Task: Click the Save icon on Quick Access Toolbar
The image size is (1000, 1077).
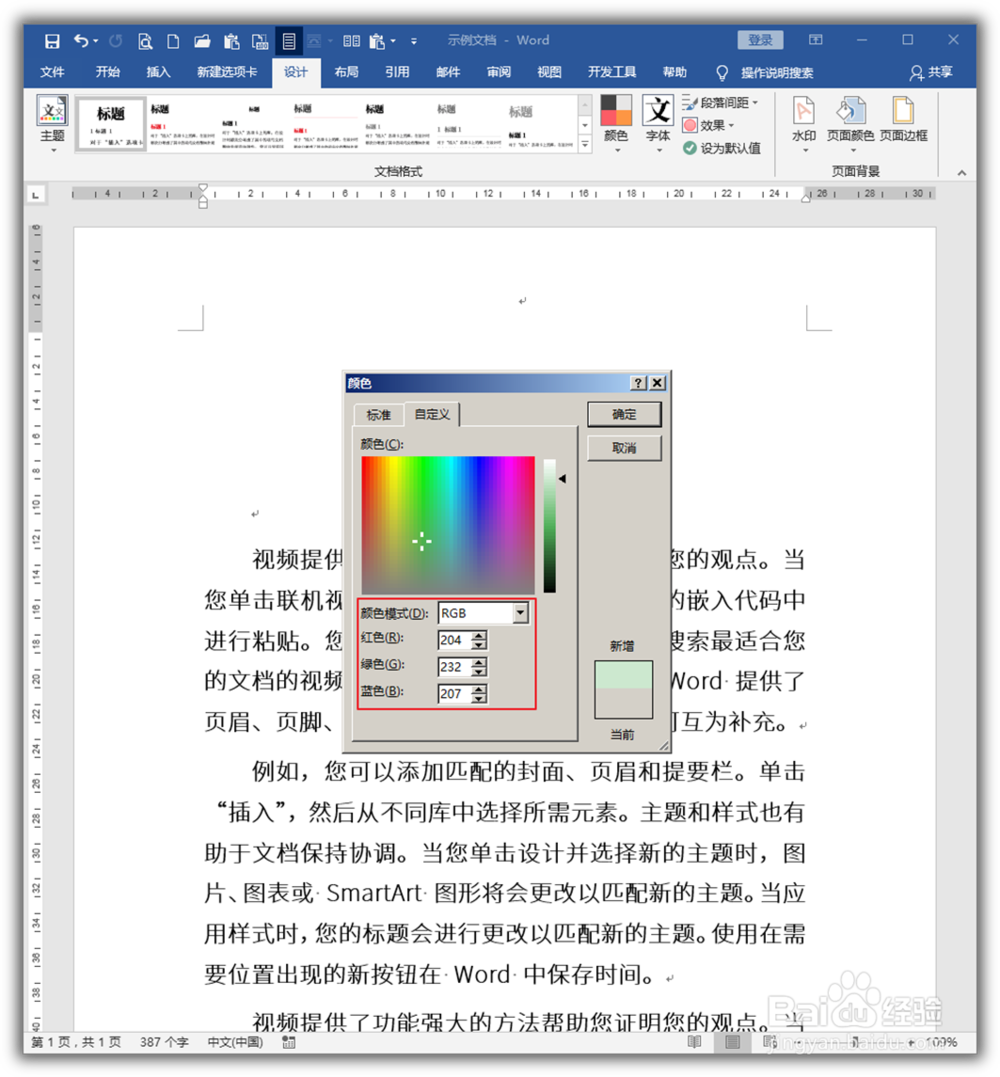Action: click(51, 40)
